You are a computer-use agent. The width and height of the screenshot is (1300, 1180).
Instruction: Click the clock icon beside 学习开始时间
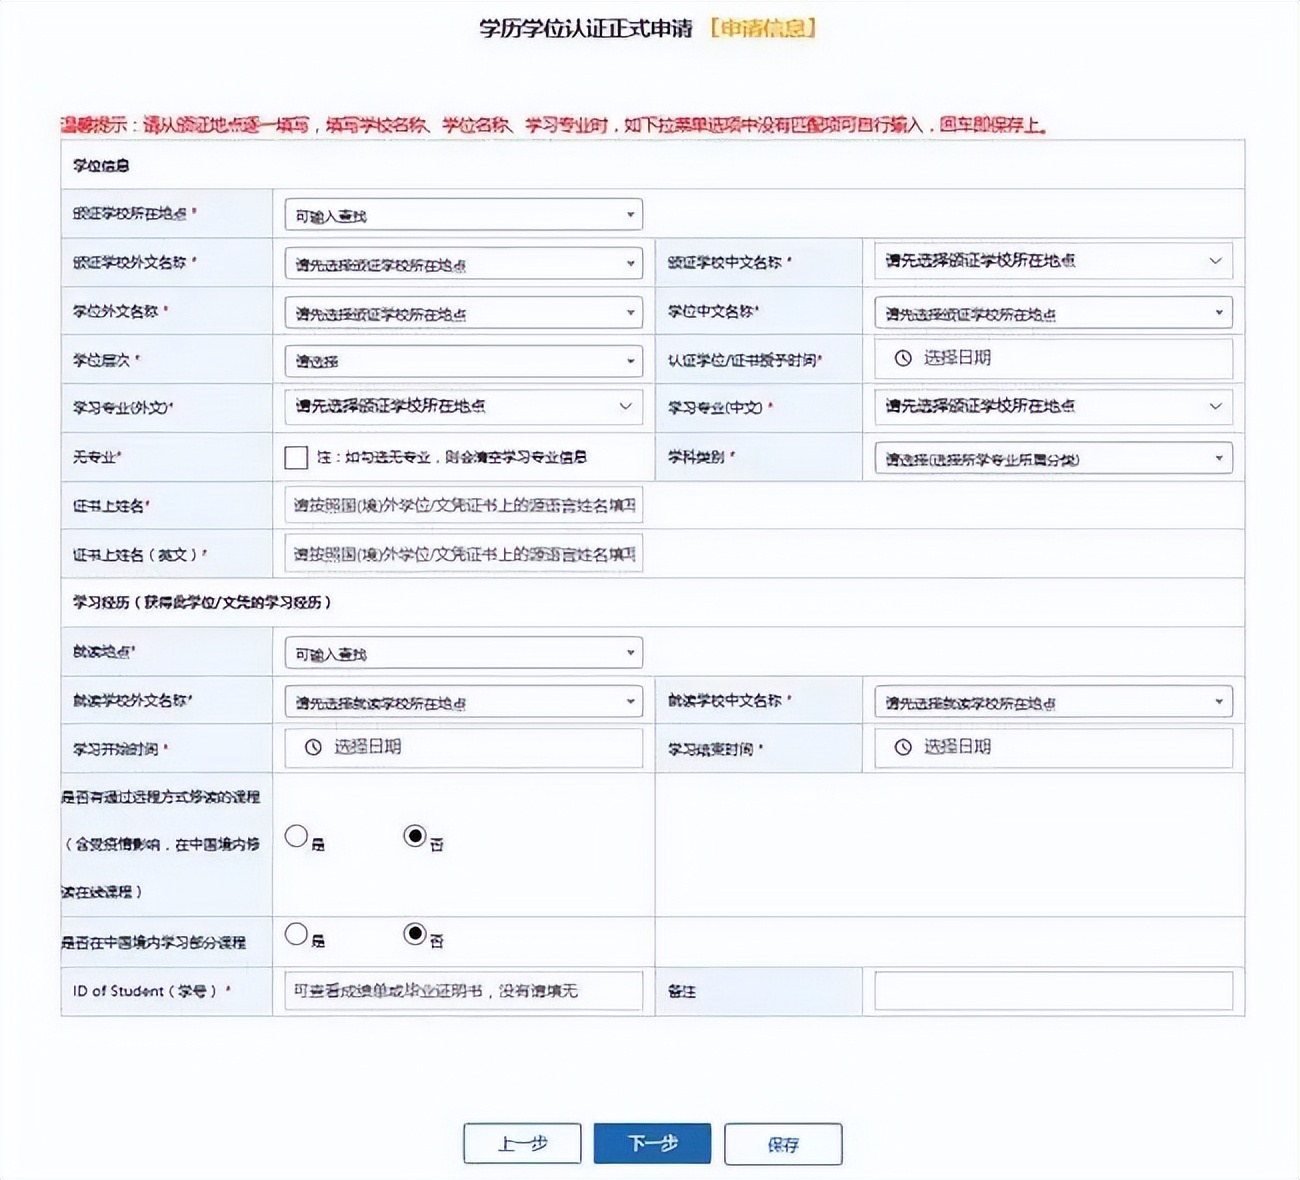(x=309, y=747)
